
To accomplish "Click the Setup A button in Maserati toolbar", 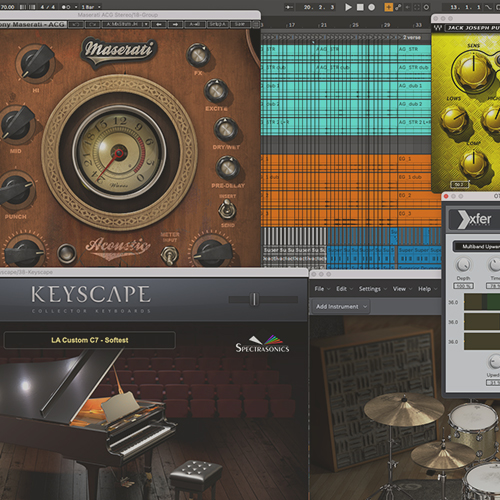I will 217,24.
